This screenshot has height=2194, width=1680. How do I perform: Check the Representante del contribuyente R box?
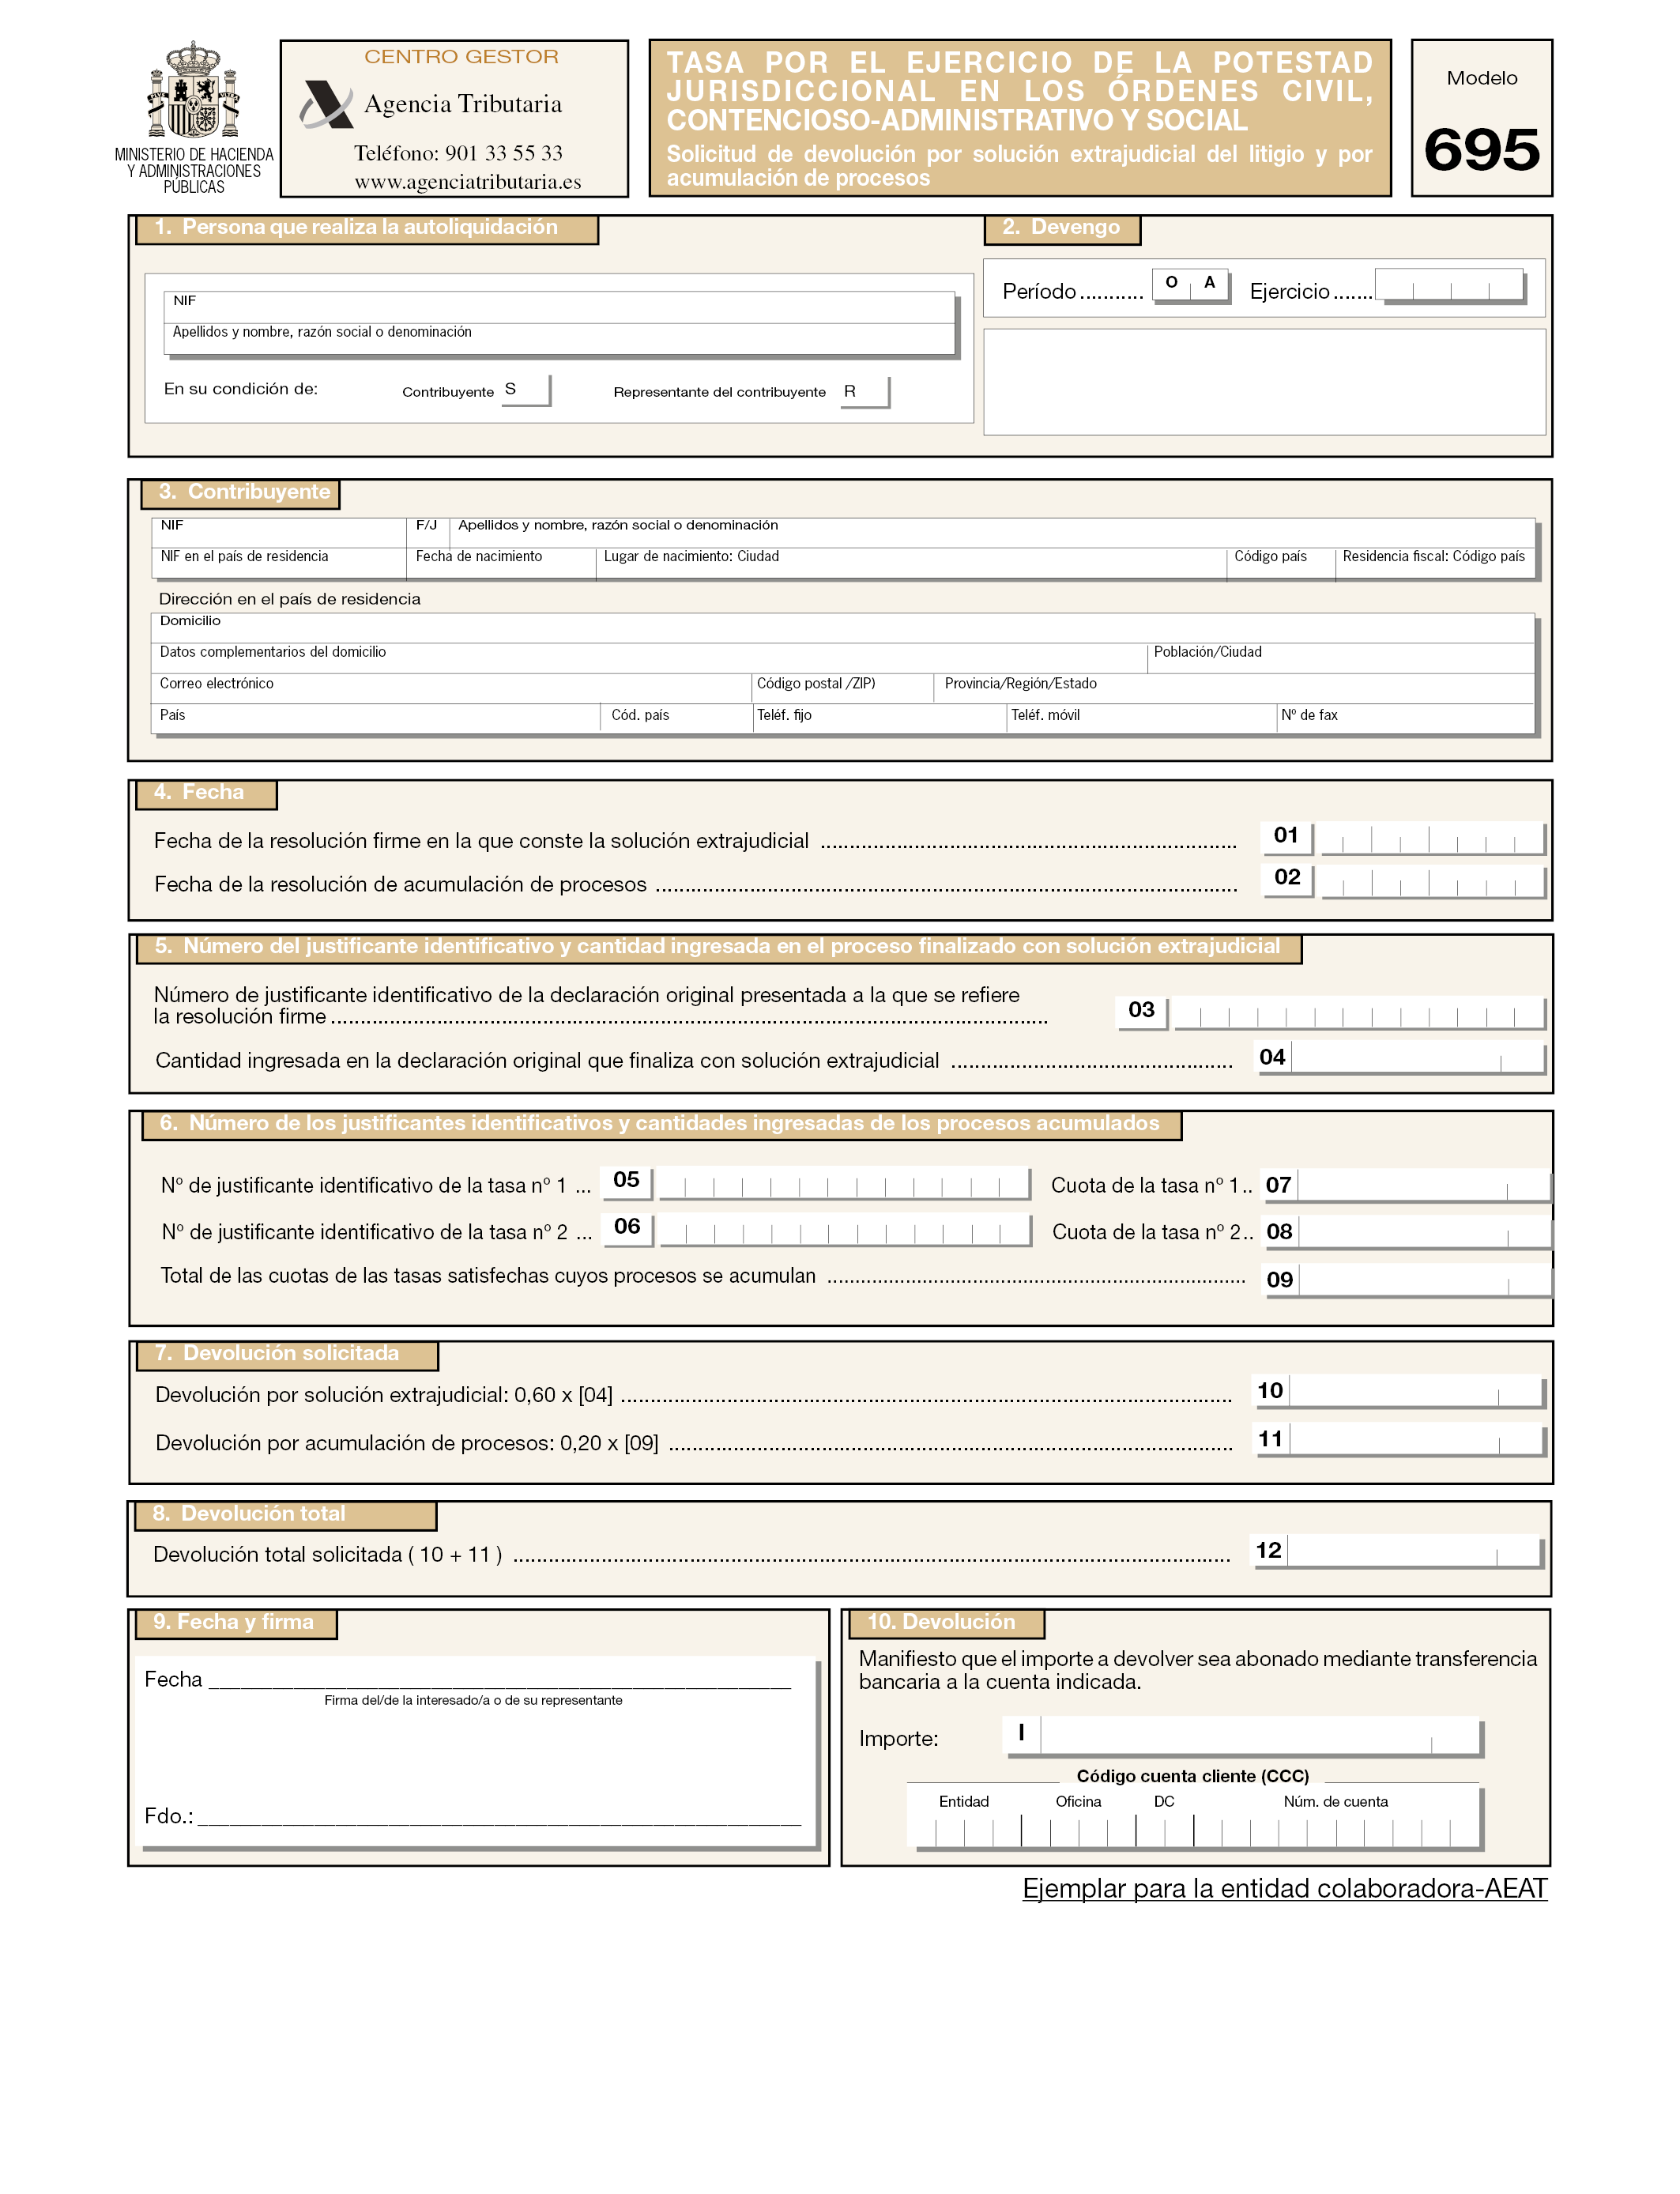[864, 391]
